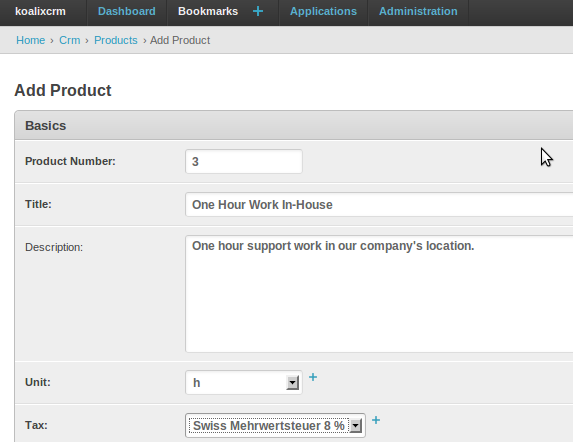Click the Tax label
Screen dimensions: 573x442
tap(36, 425)
